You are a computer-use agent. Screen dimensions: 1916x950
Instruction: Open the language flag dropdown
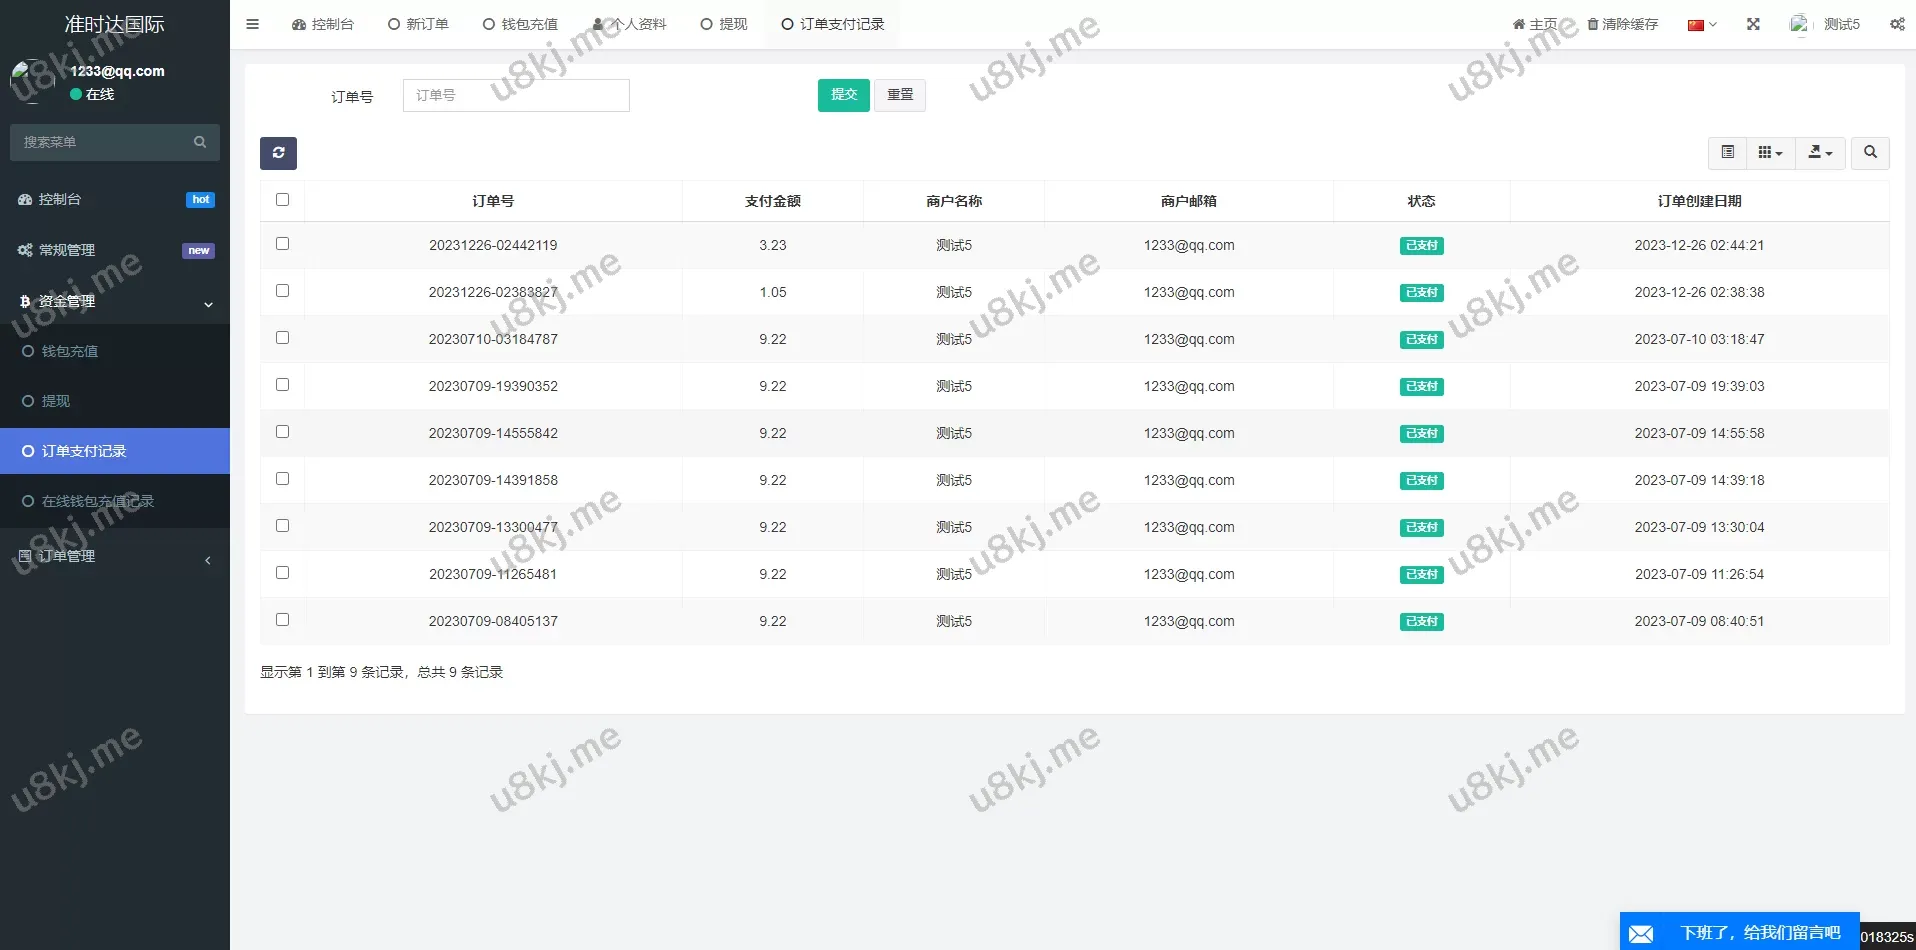coord(1702,25)
